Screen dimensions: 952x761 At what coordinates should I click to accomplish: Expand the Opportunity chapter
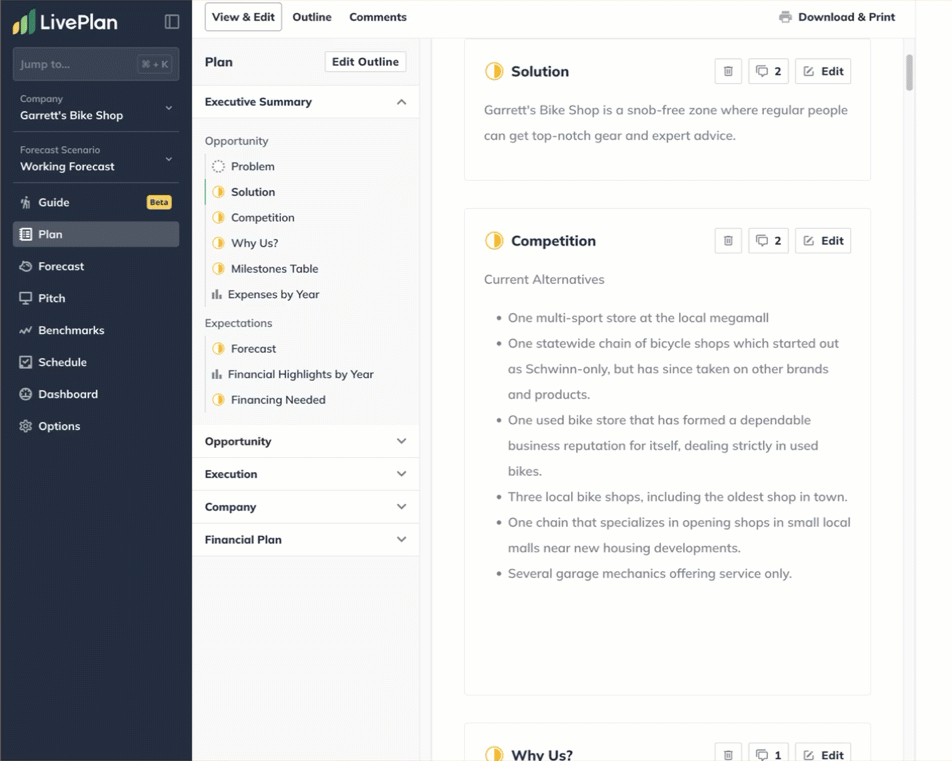click(401, 441)
